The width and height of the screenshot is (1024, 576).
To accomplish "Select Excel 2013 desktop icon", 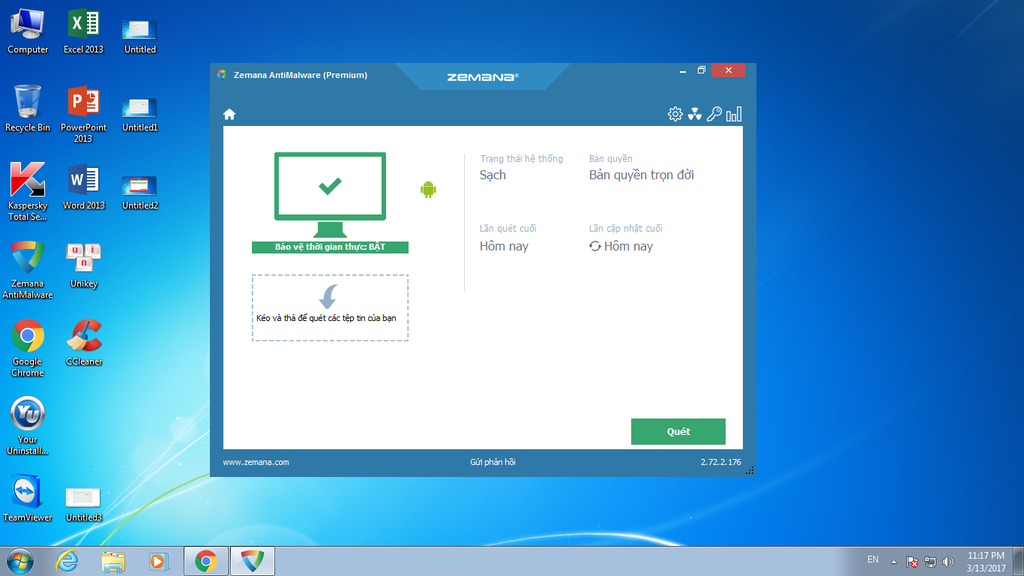I will [84, 31].
